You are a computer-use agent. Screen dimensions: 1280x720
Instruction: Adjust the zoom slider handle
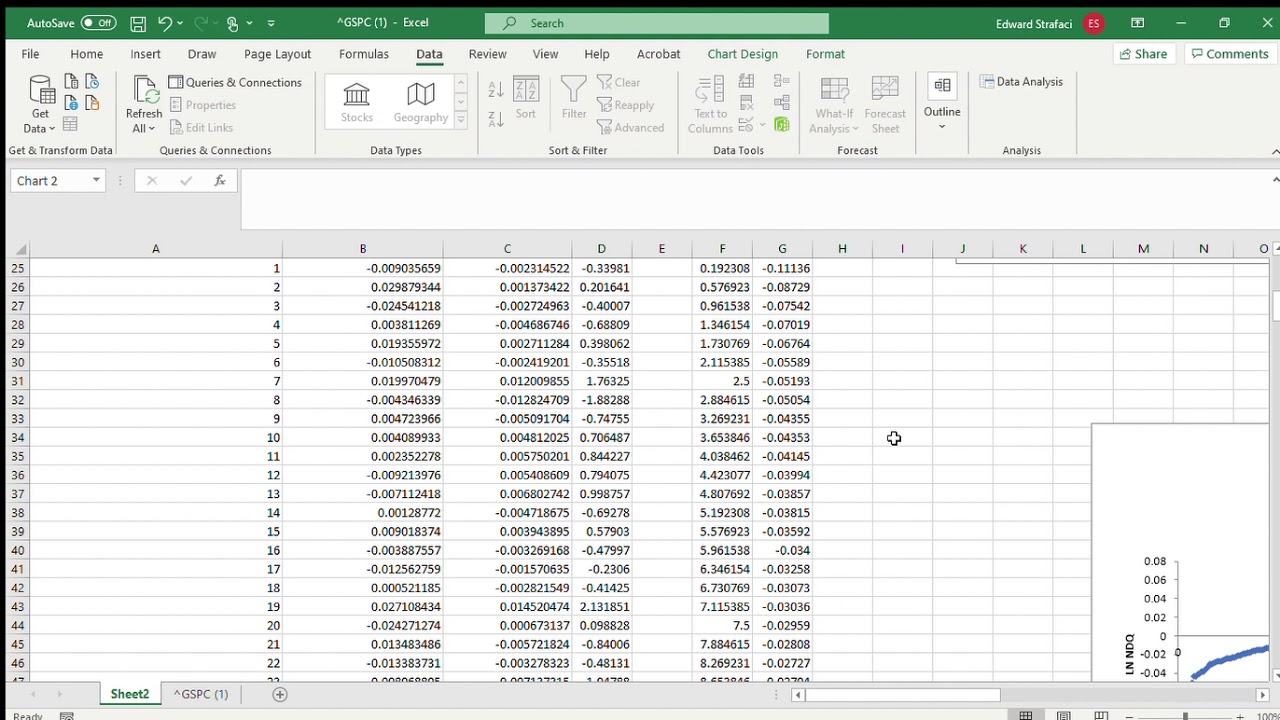tap(1185, 716)
